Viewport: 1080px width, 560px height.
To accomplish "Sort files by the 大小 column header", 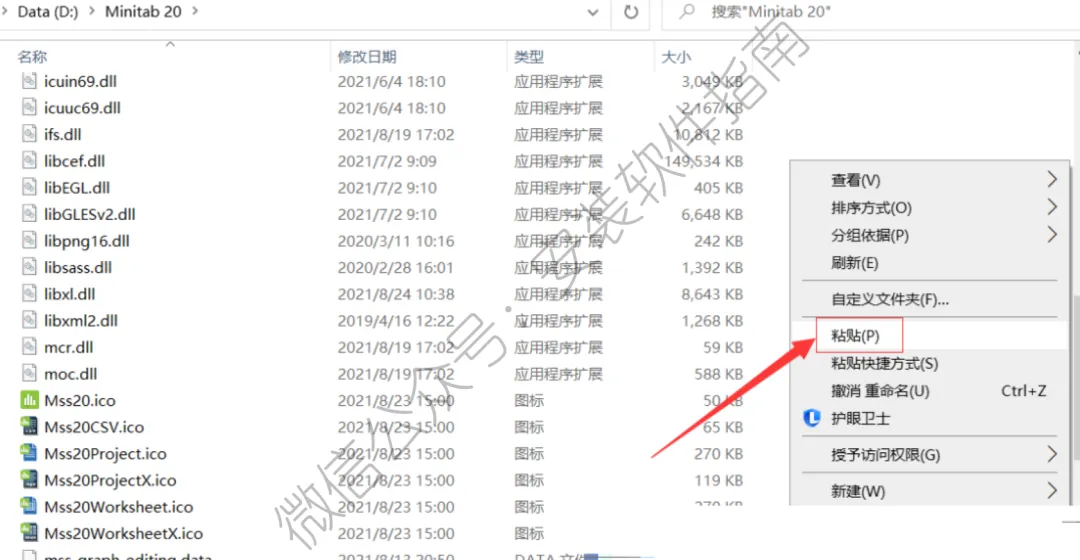I will click(x=676, y=56).
